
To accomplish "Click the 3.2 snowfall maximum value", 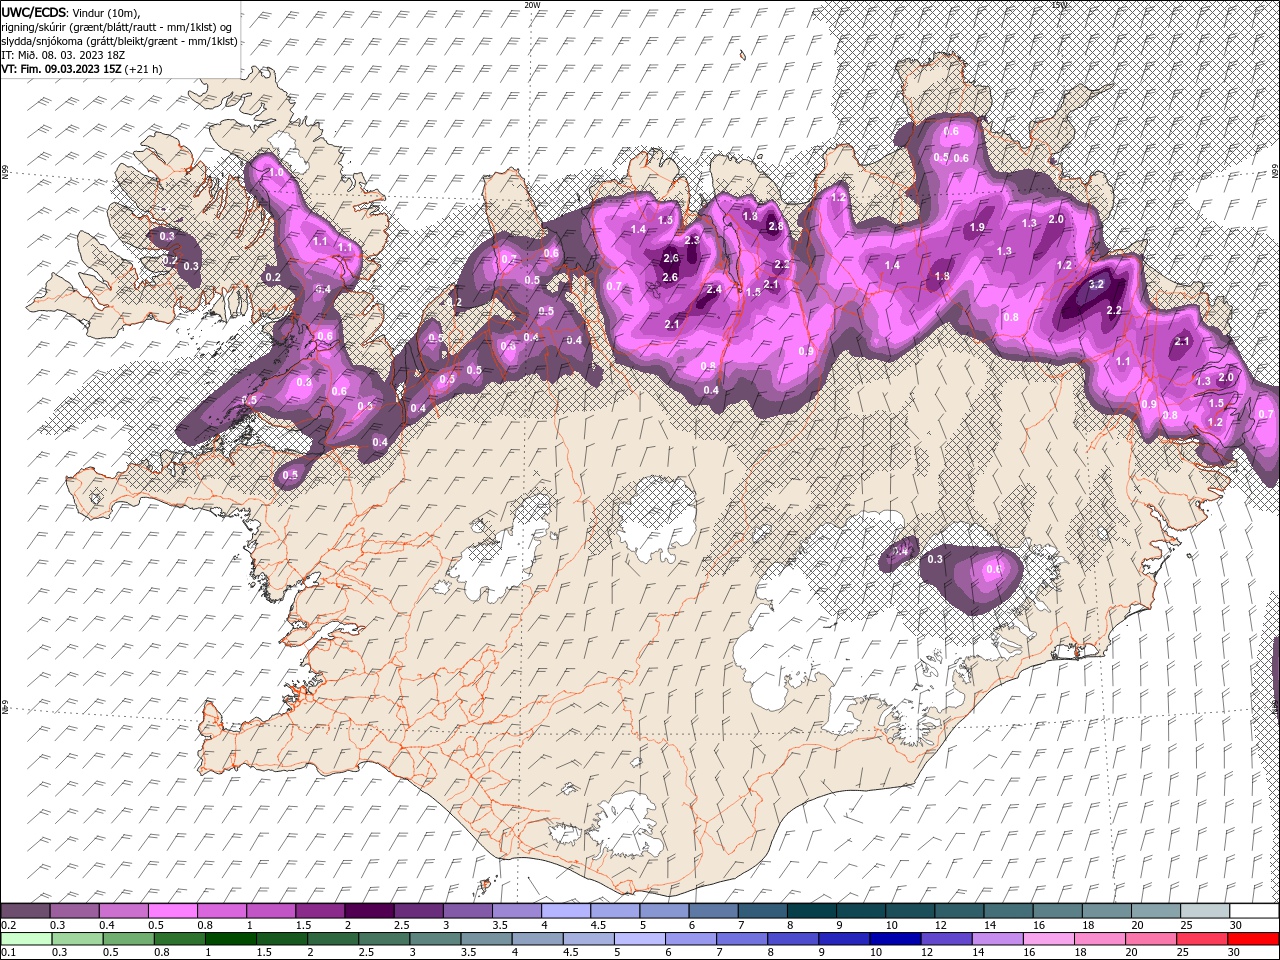I will tap(1095, 284).
